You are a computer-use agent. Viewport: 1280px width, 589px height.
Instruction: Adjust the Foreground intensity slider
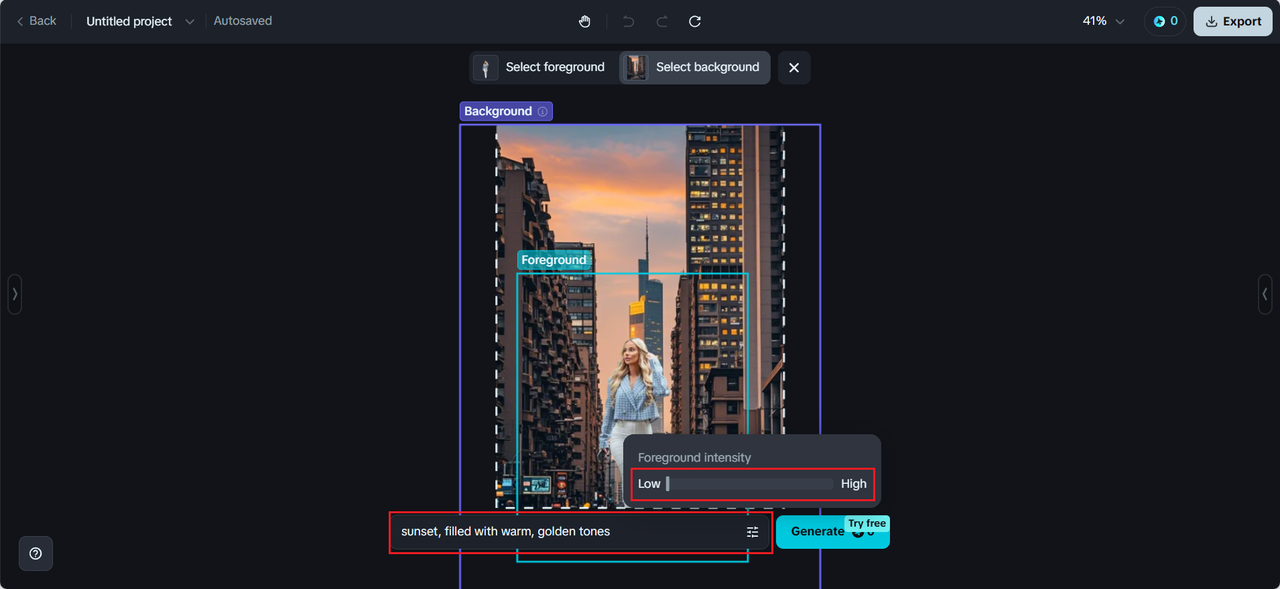pos(750,484)
